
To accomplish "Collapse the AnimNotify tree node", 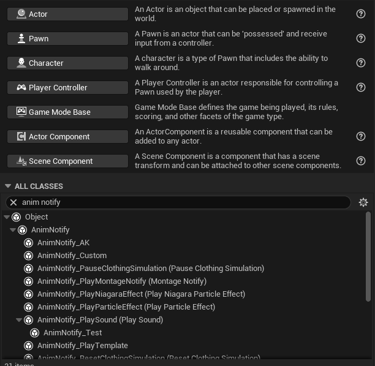I will 13,230.
